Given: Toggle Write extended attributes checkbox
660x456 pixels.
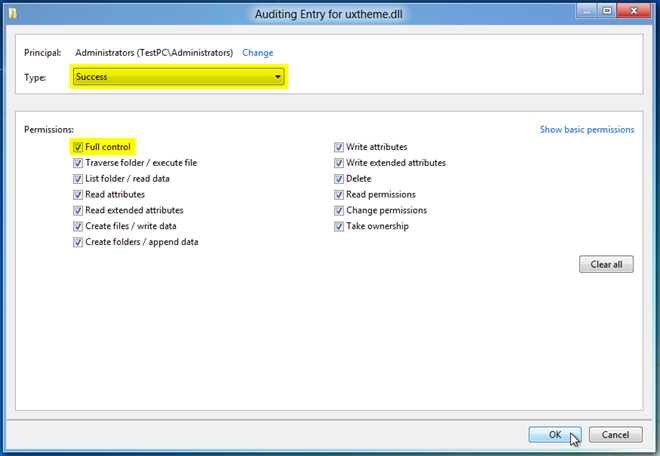Looking at the screenshot, I should (x=339, y=163).
